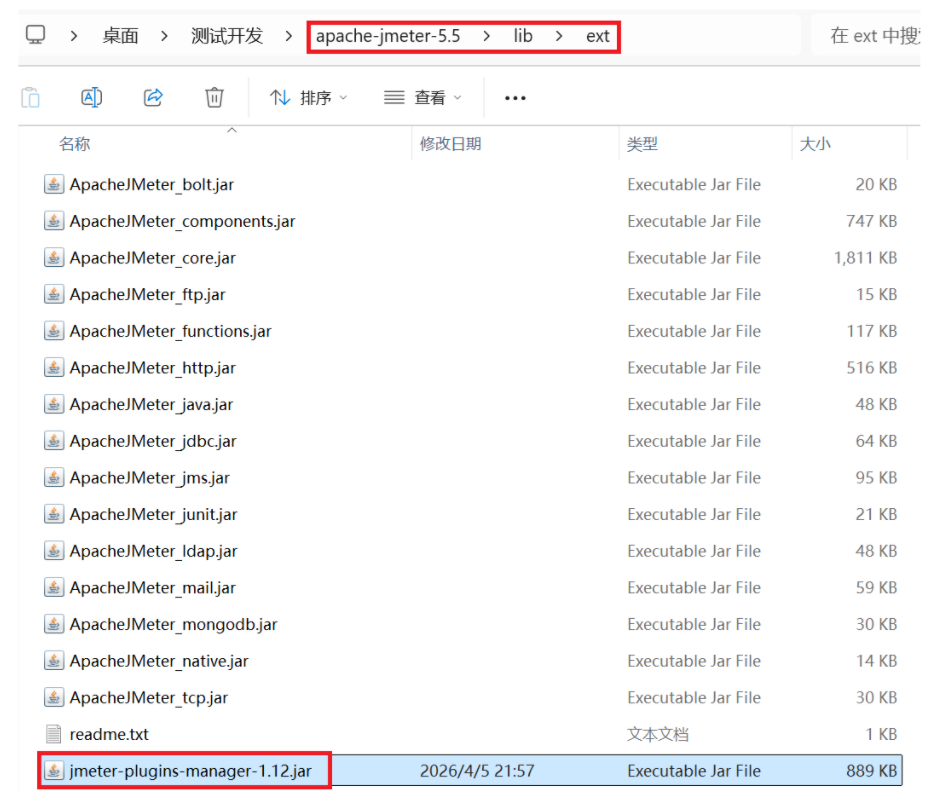Select file name ApacheJMeter_java.jar
Image resolution: width=931 pixels, height=803 pixels.
(x=151, y=404)
